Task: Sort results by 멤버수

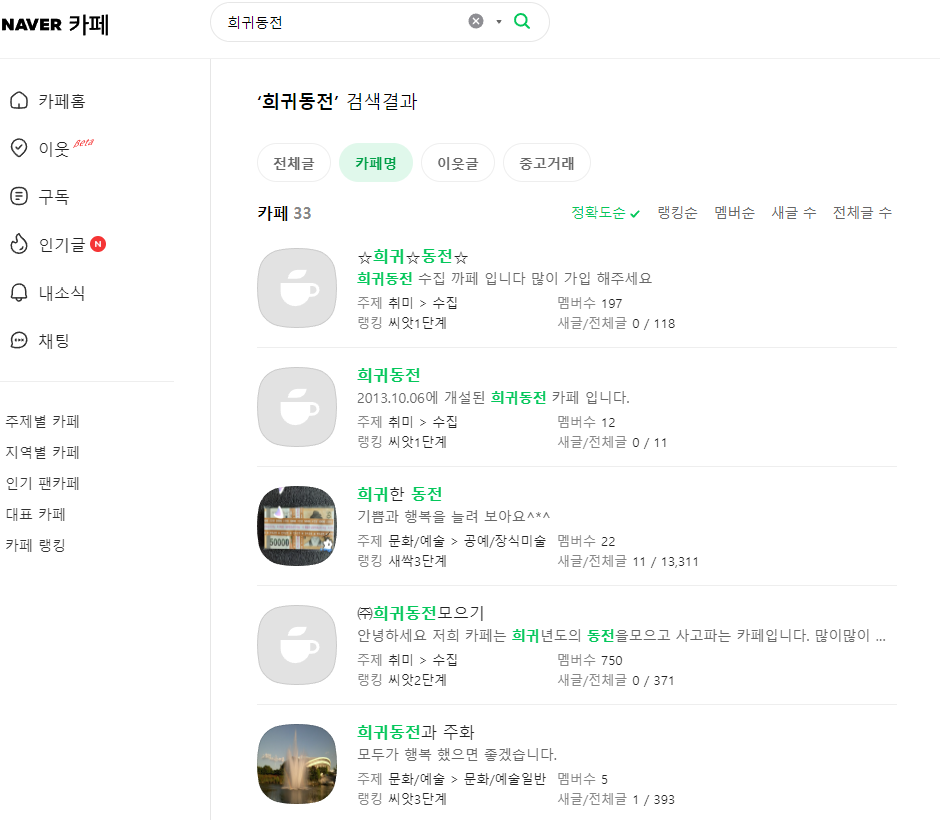Action: (x=735, y=212)
